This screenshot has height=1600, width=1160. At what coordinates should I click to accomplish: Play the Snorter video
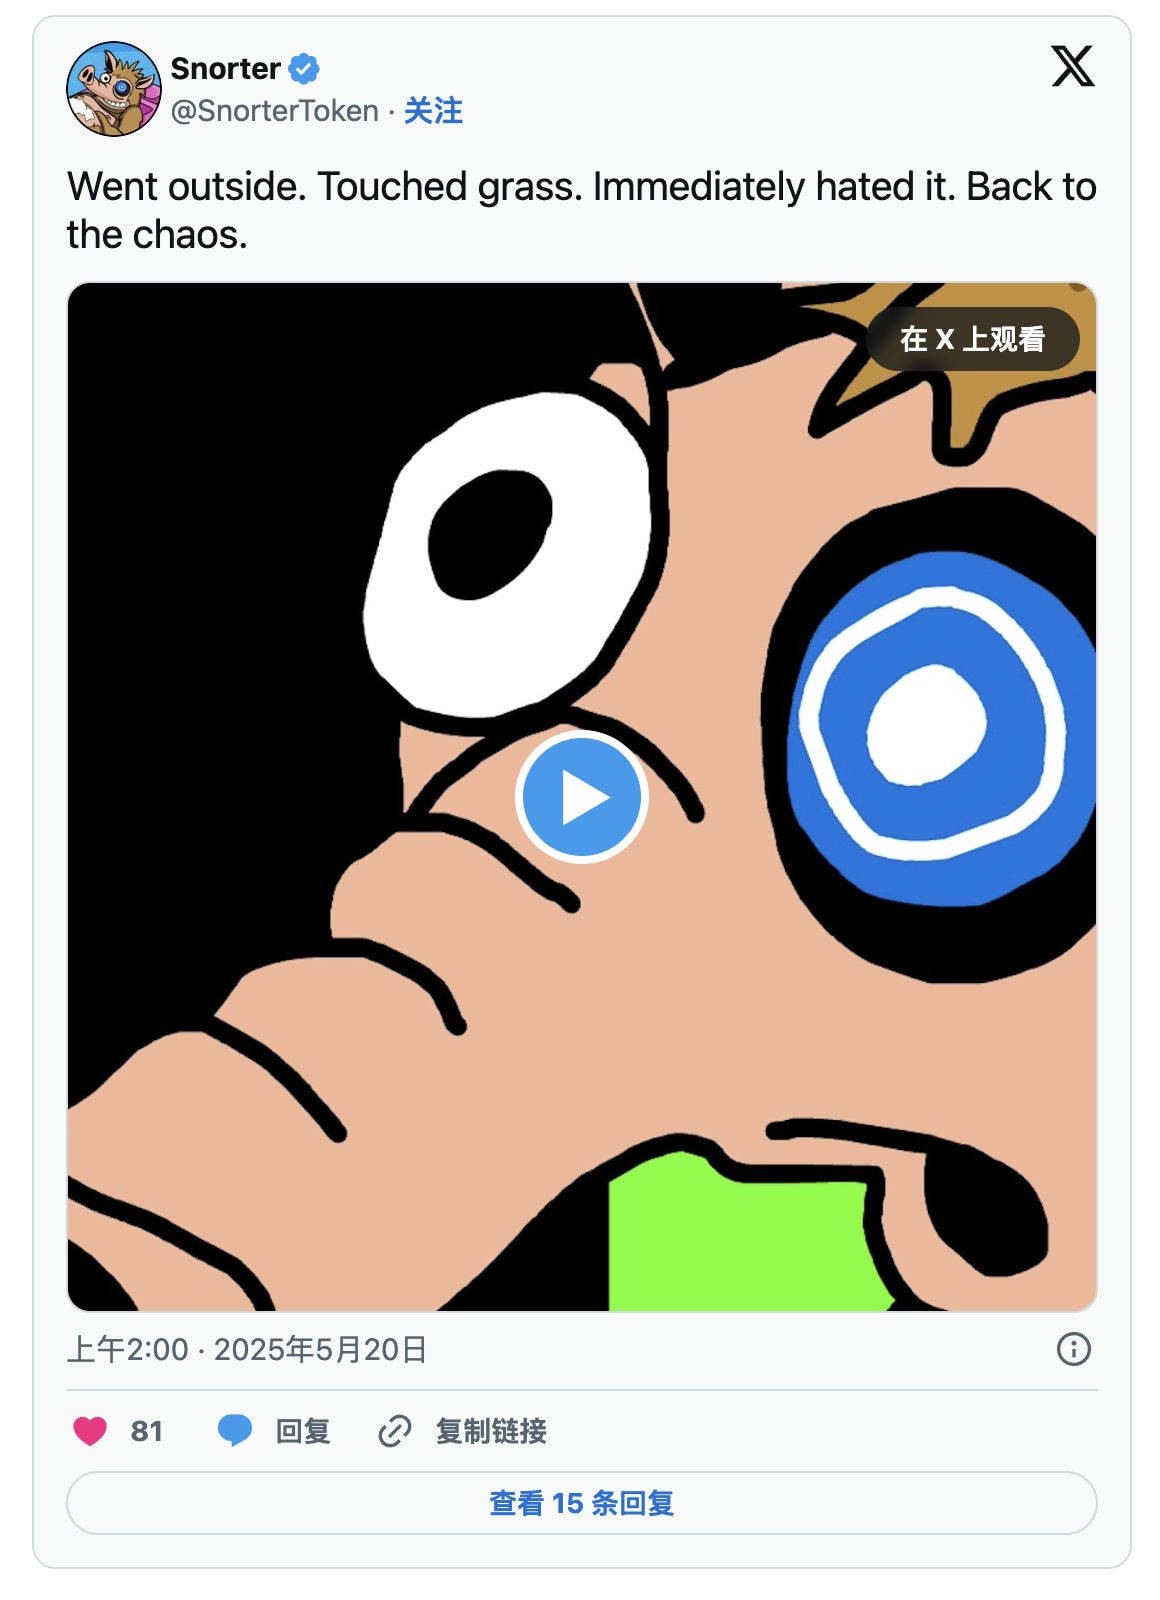tap(582, 797)
